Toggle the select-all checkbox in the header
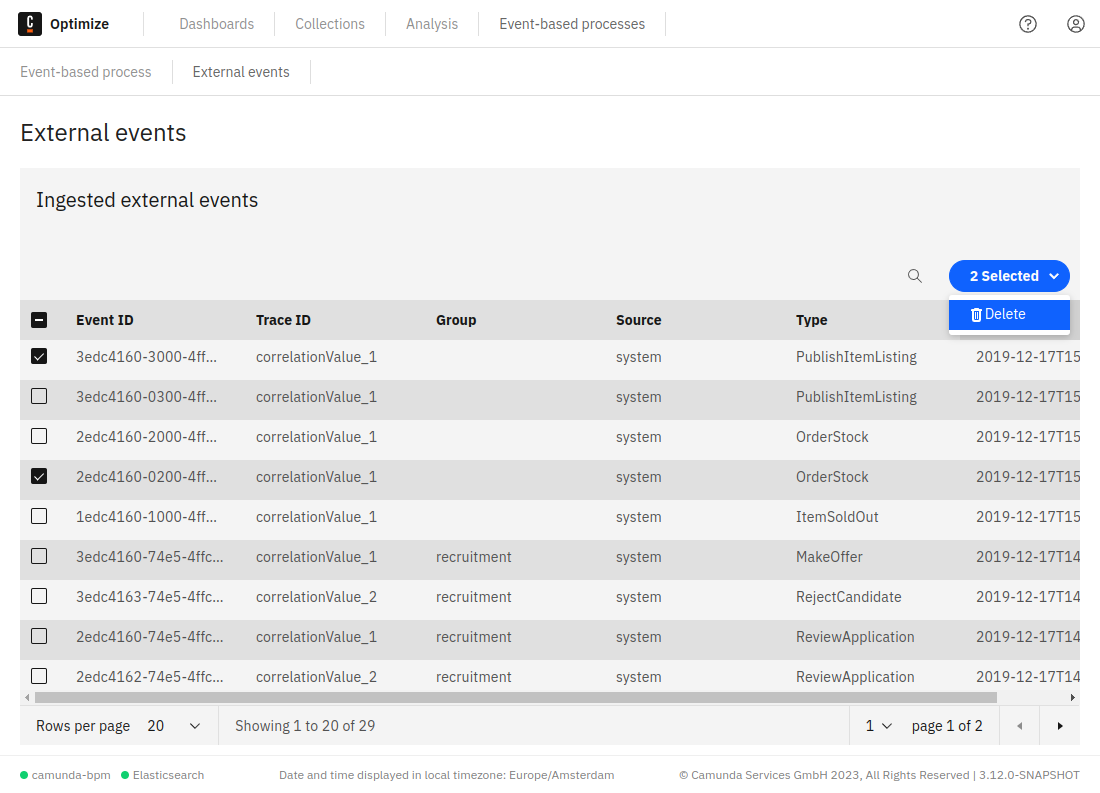The width and height of the screenshot is (1100, 793). pos(39,320)
